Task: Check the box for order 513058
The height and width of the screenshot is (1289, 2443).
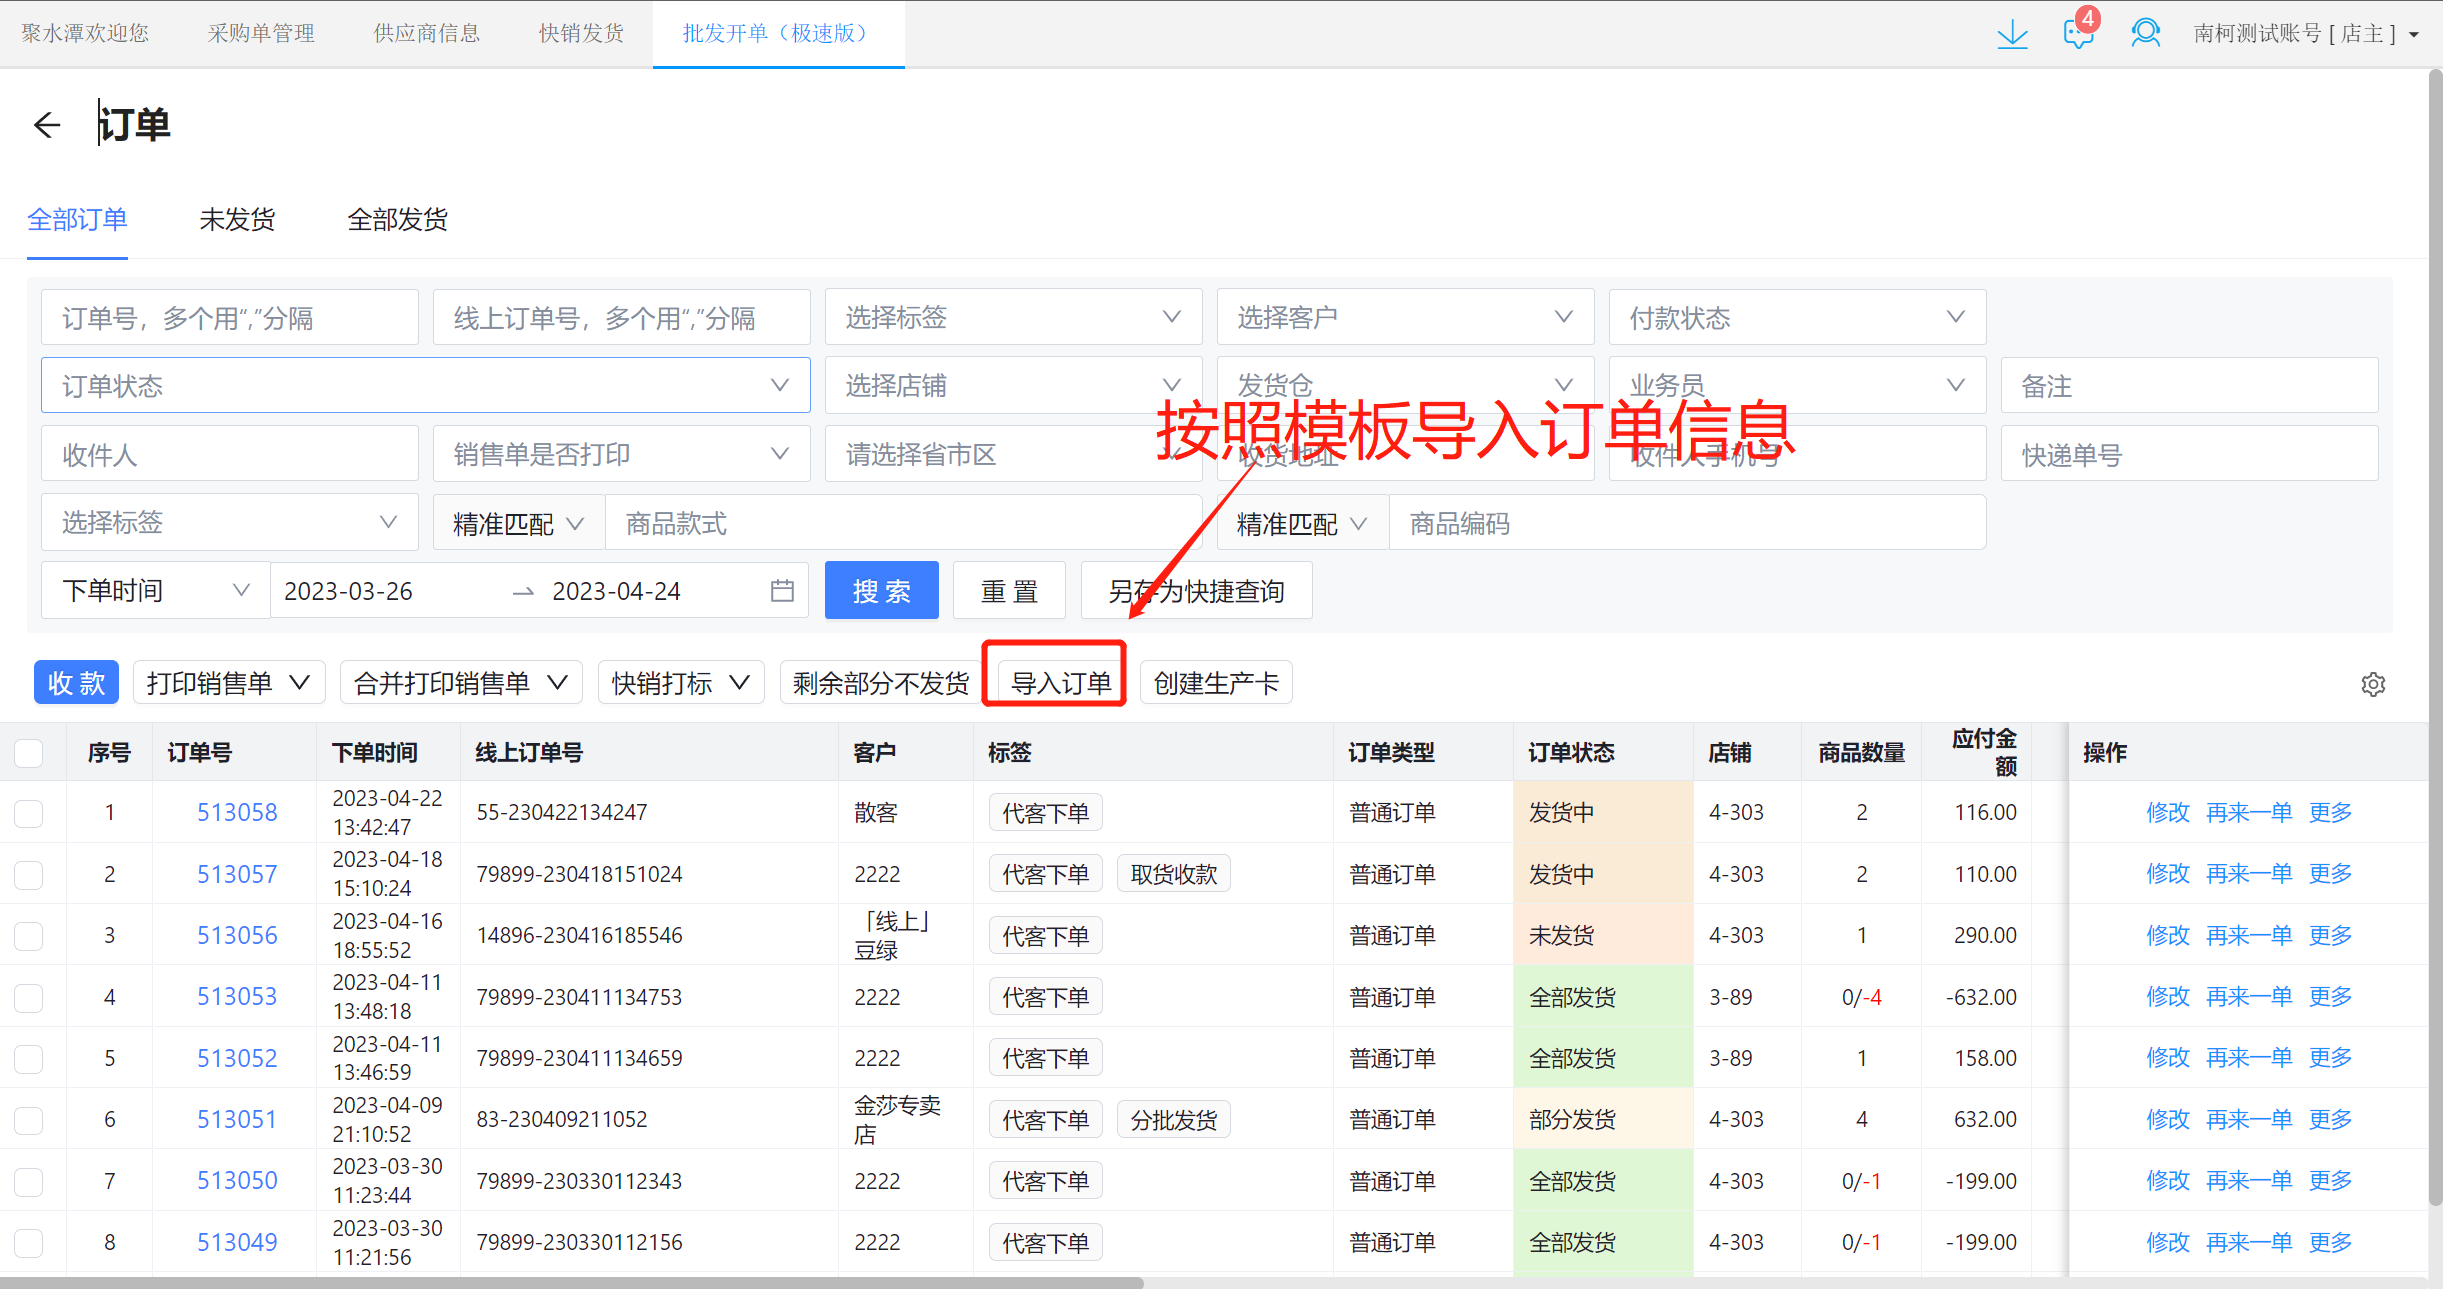Action: tap(29, 813)
